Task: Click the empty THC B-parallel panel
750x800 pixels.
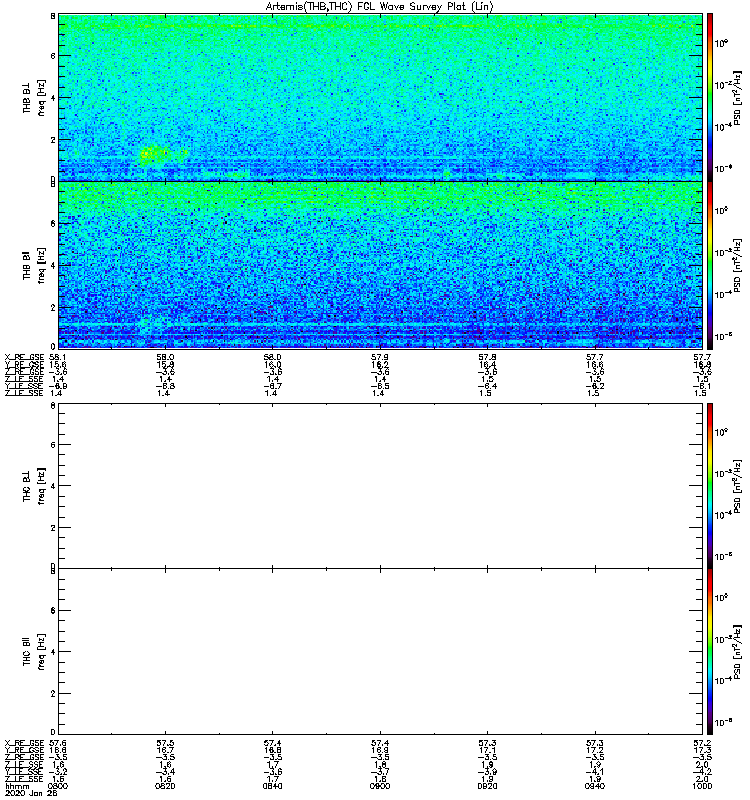Action: point(380,652)
